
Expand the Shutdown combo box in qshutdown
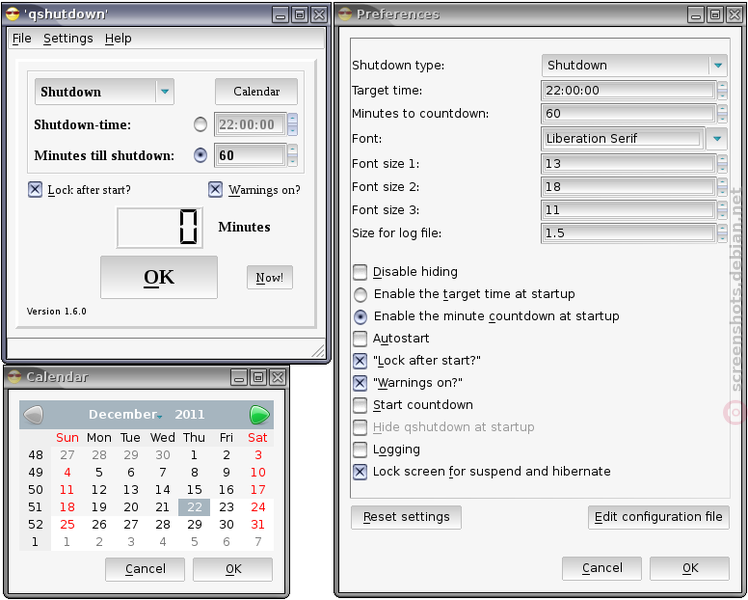tap(104, 92)
